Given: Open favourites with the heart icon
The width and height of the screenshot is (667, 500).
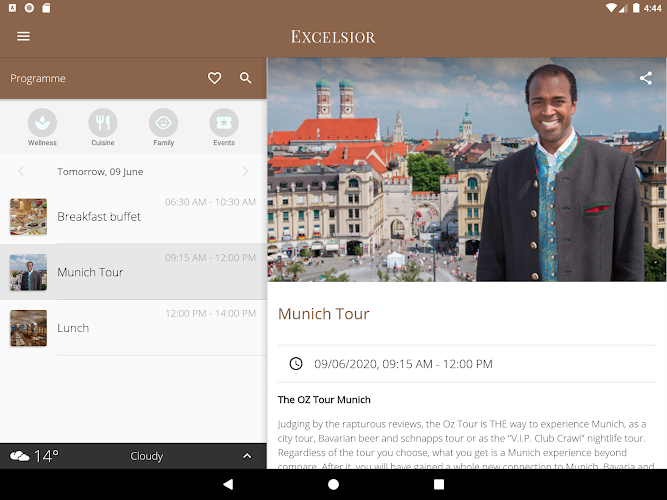Looking at the screenshot, I should (214, 78).
